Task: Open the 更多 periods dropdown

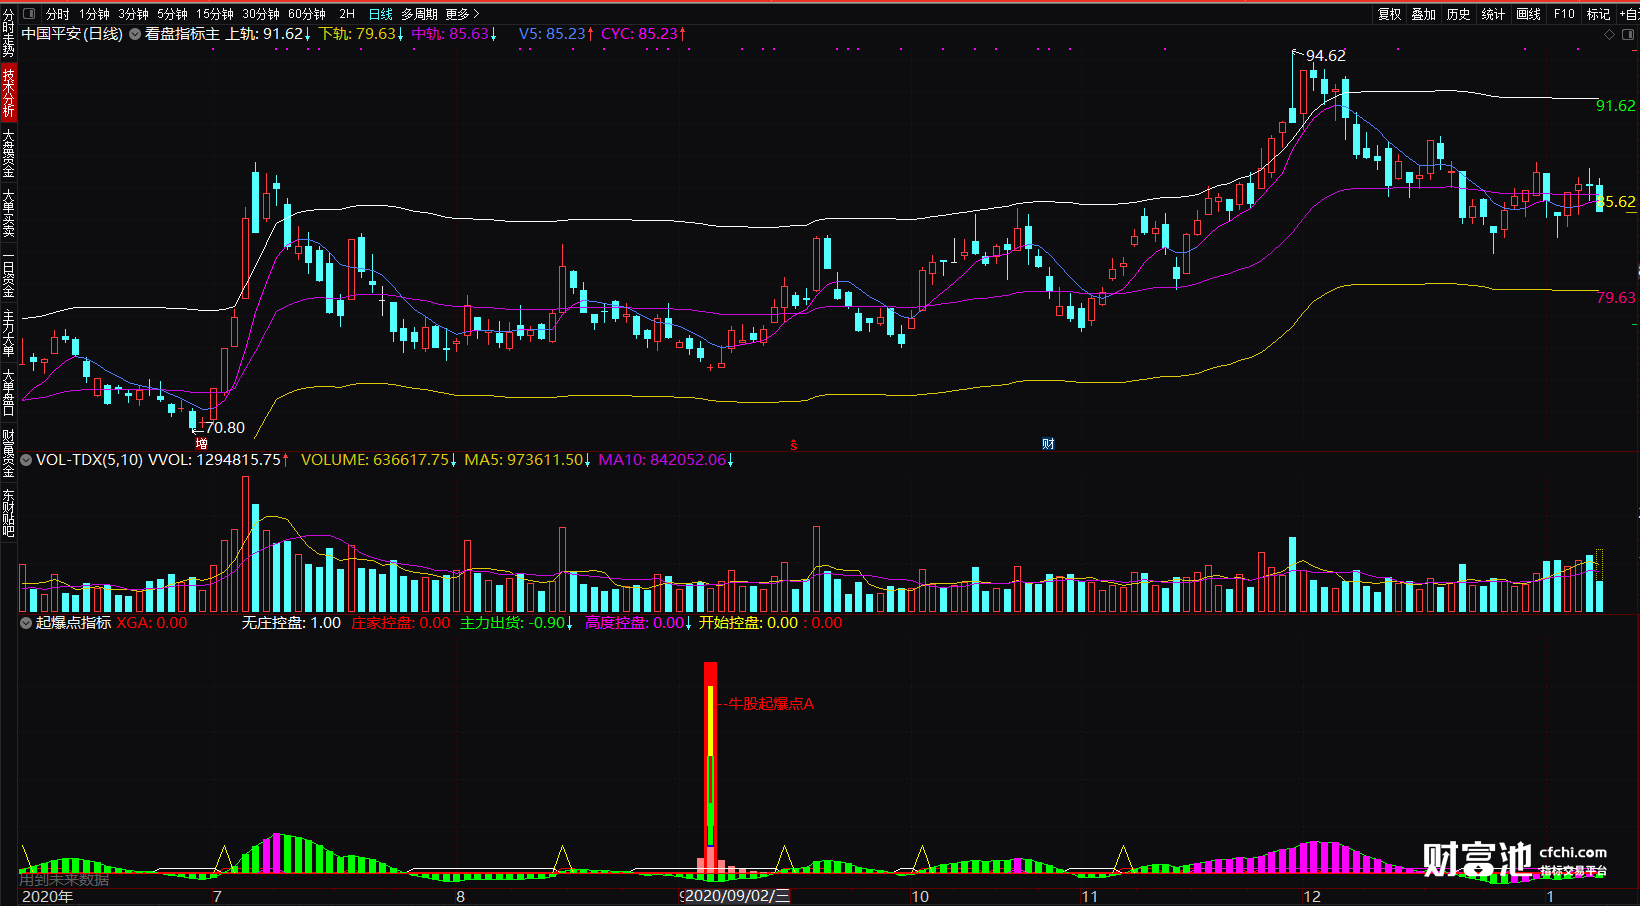Action: [463, 14]
